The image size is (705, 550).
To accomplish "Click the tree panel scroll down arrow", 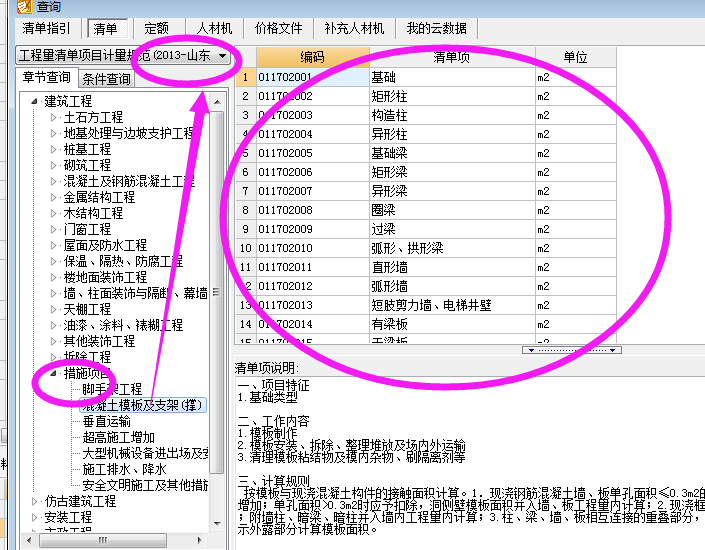I will [x=217, y=523].
